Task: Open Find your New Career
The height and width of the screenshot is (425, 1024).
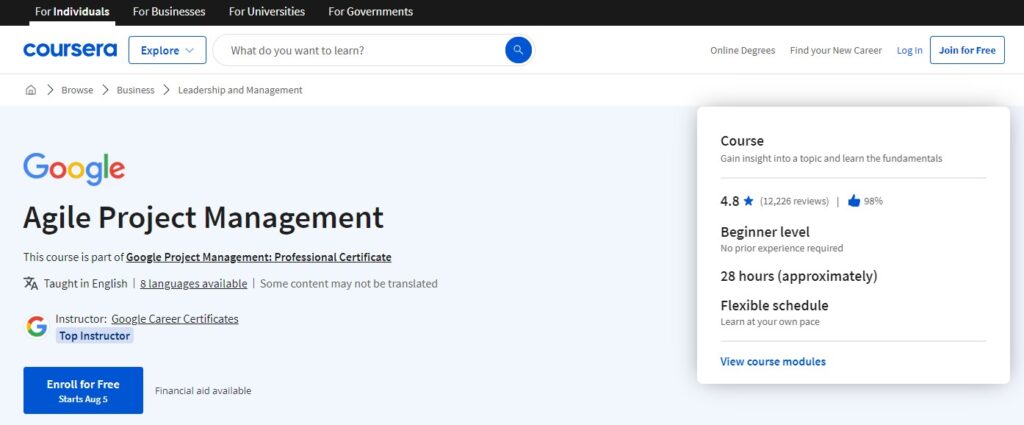Action: (835, 50)
